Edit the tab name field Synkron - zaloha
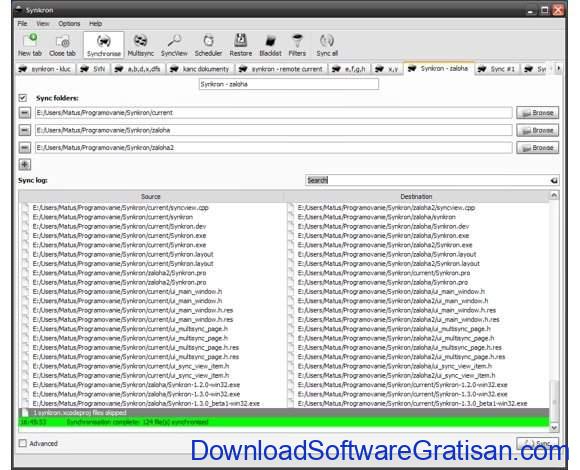Image resolution: width=580 pixels, height=470 pixels. [x=289, y=84]
